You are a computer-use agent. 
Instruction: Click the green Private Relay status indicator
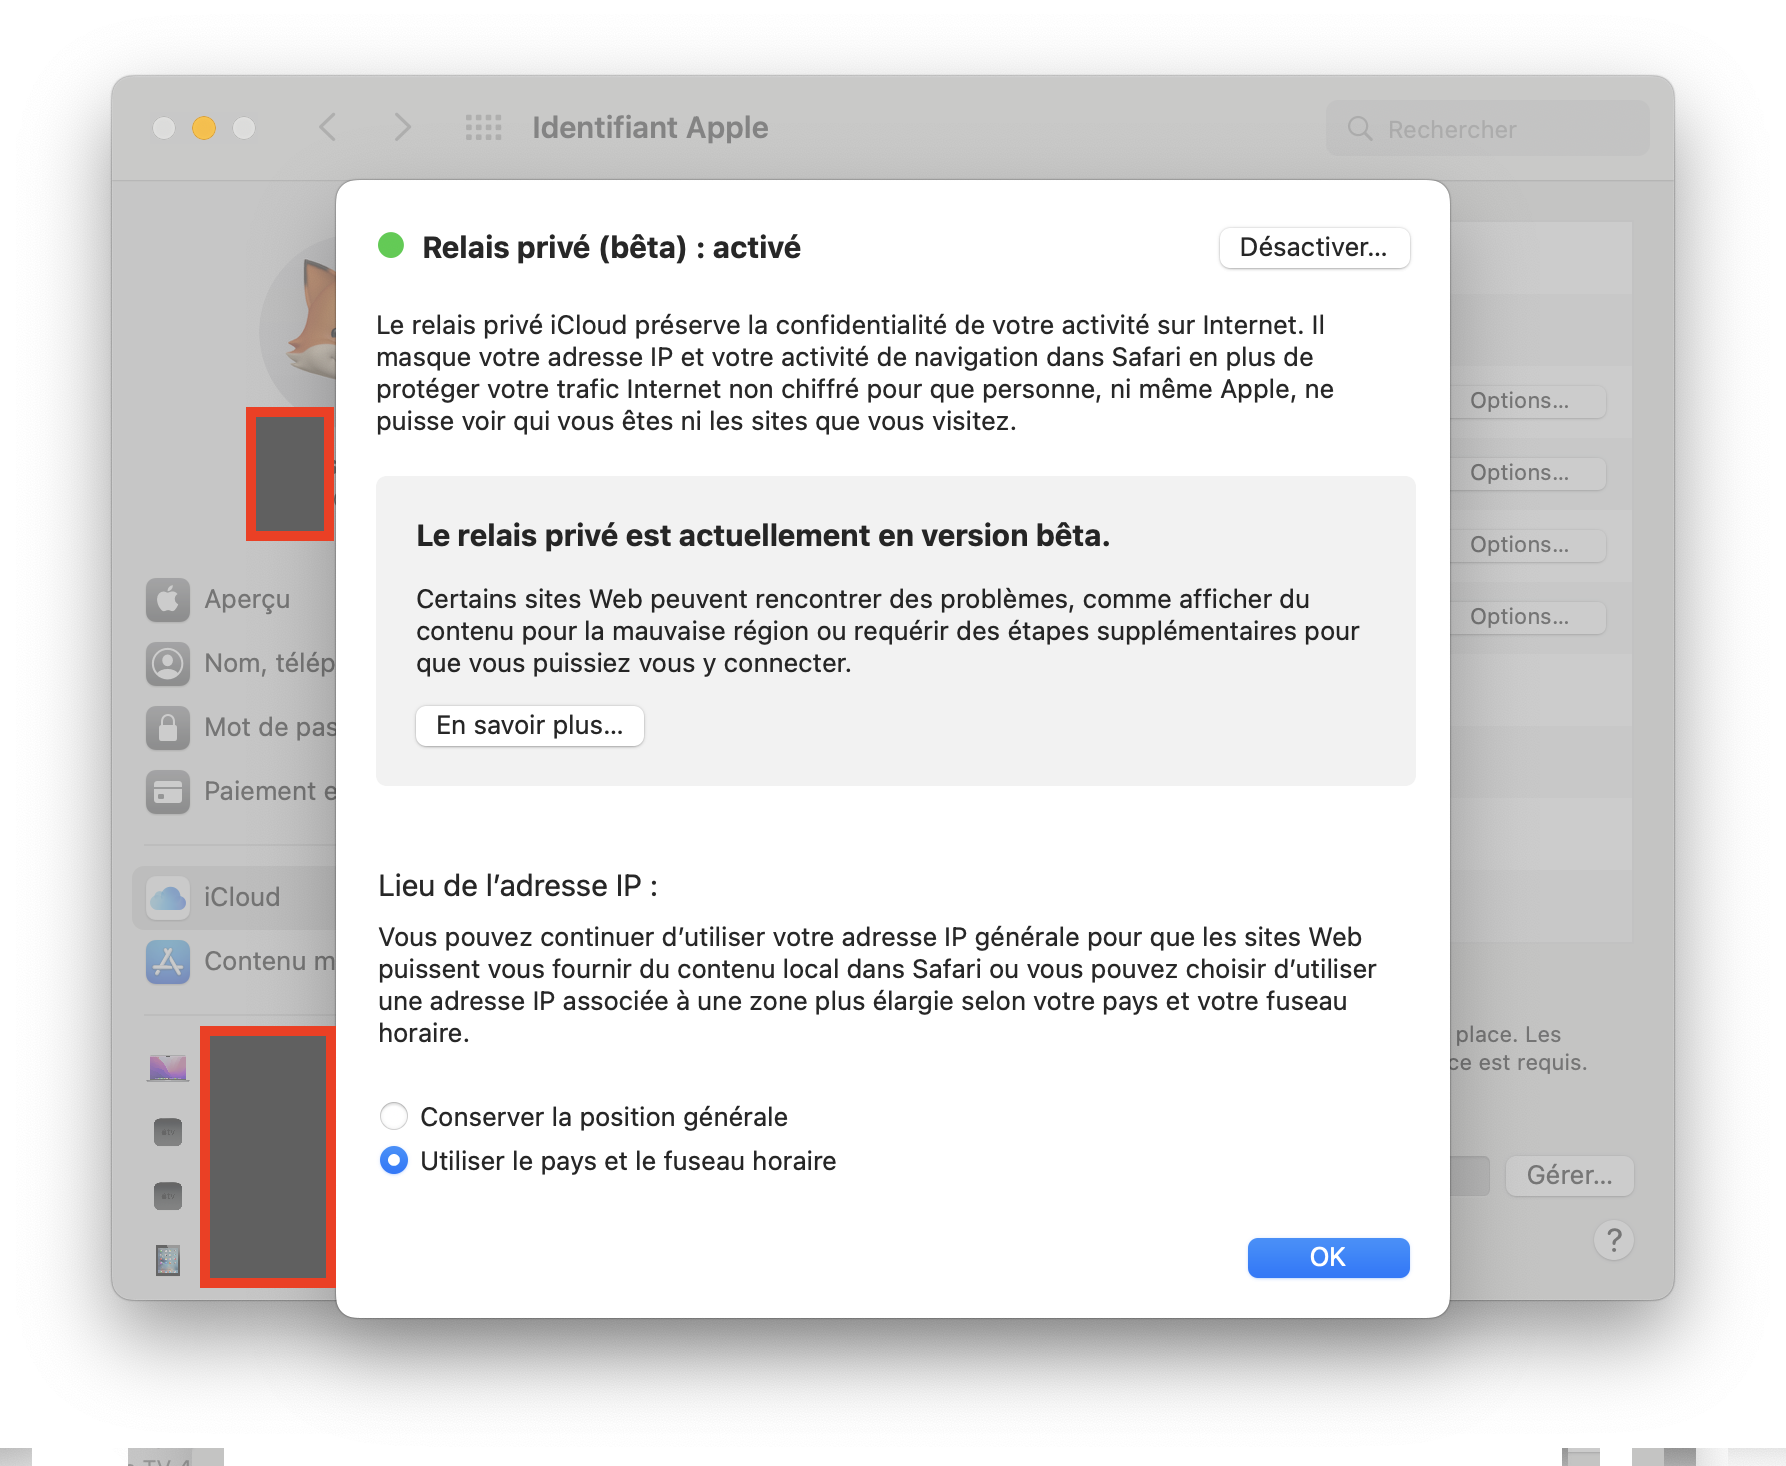pyautogui.click(x=391, y=245)
